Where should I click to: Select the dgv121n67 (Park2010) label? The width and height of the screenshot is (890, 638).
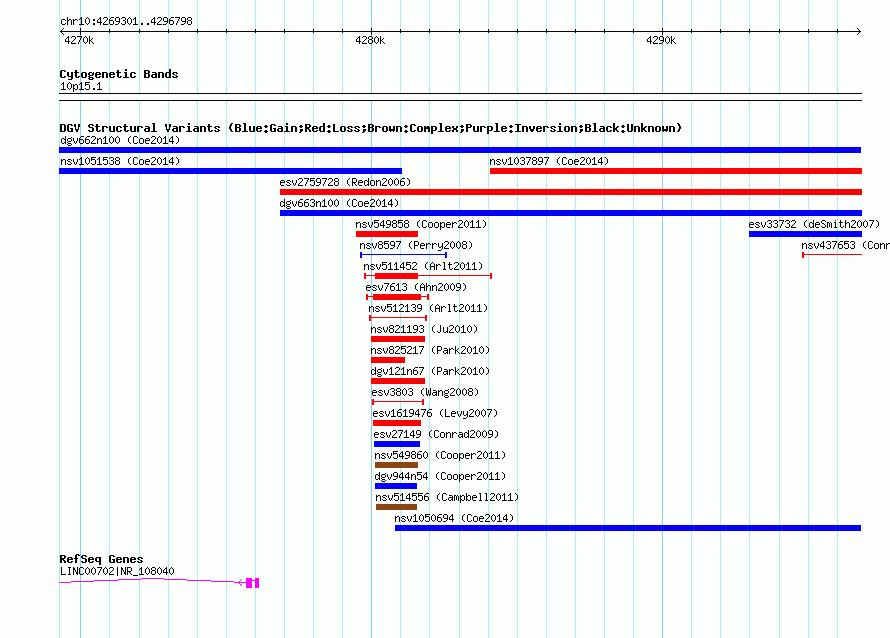tap(430, 371)
